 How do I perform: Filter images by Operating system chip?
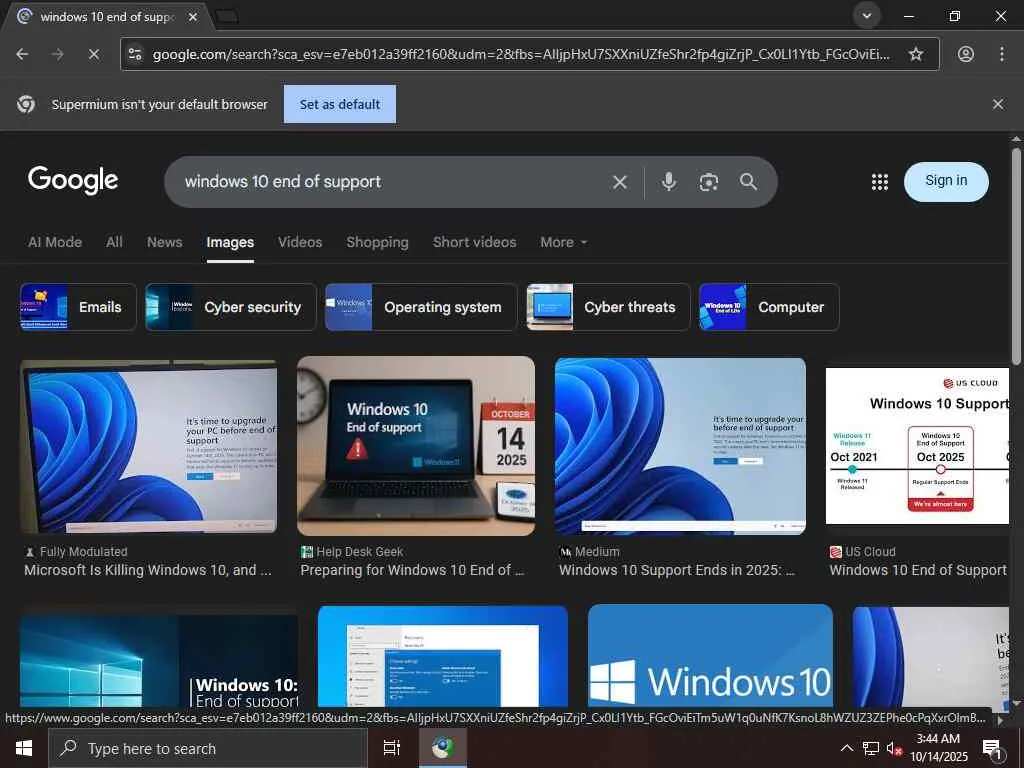[x=421, y=307]
